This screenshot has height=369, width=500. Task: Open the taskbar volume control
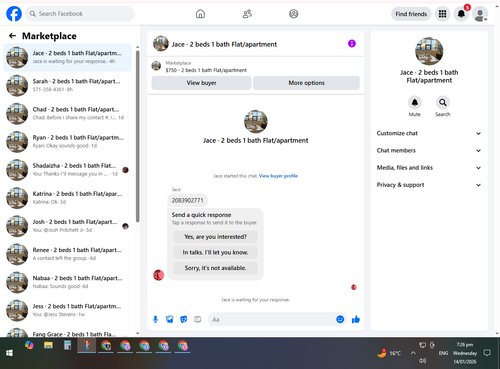(x=423, y=360)
